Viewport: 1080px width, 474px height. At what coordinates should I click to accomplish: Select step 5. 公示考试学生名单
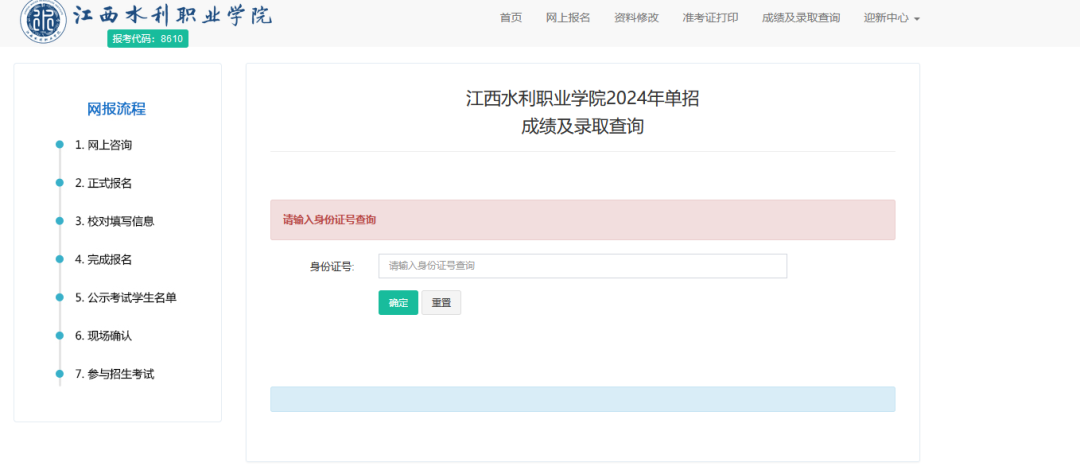point(125,298)
